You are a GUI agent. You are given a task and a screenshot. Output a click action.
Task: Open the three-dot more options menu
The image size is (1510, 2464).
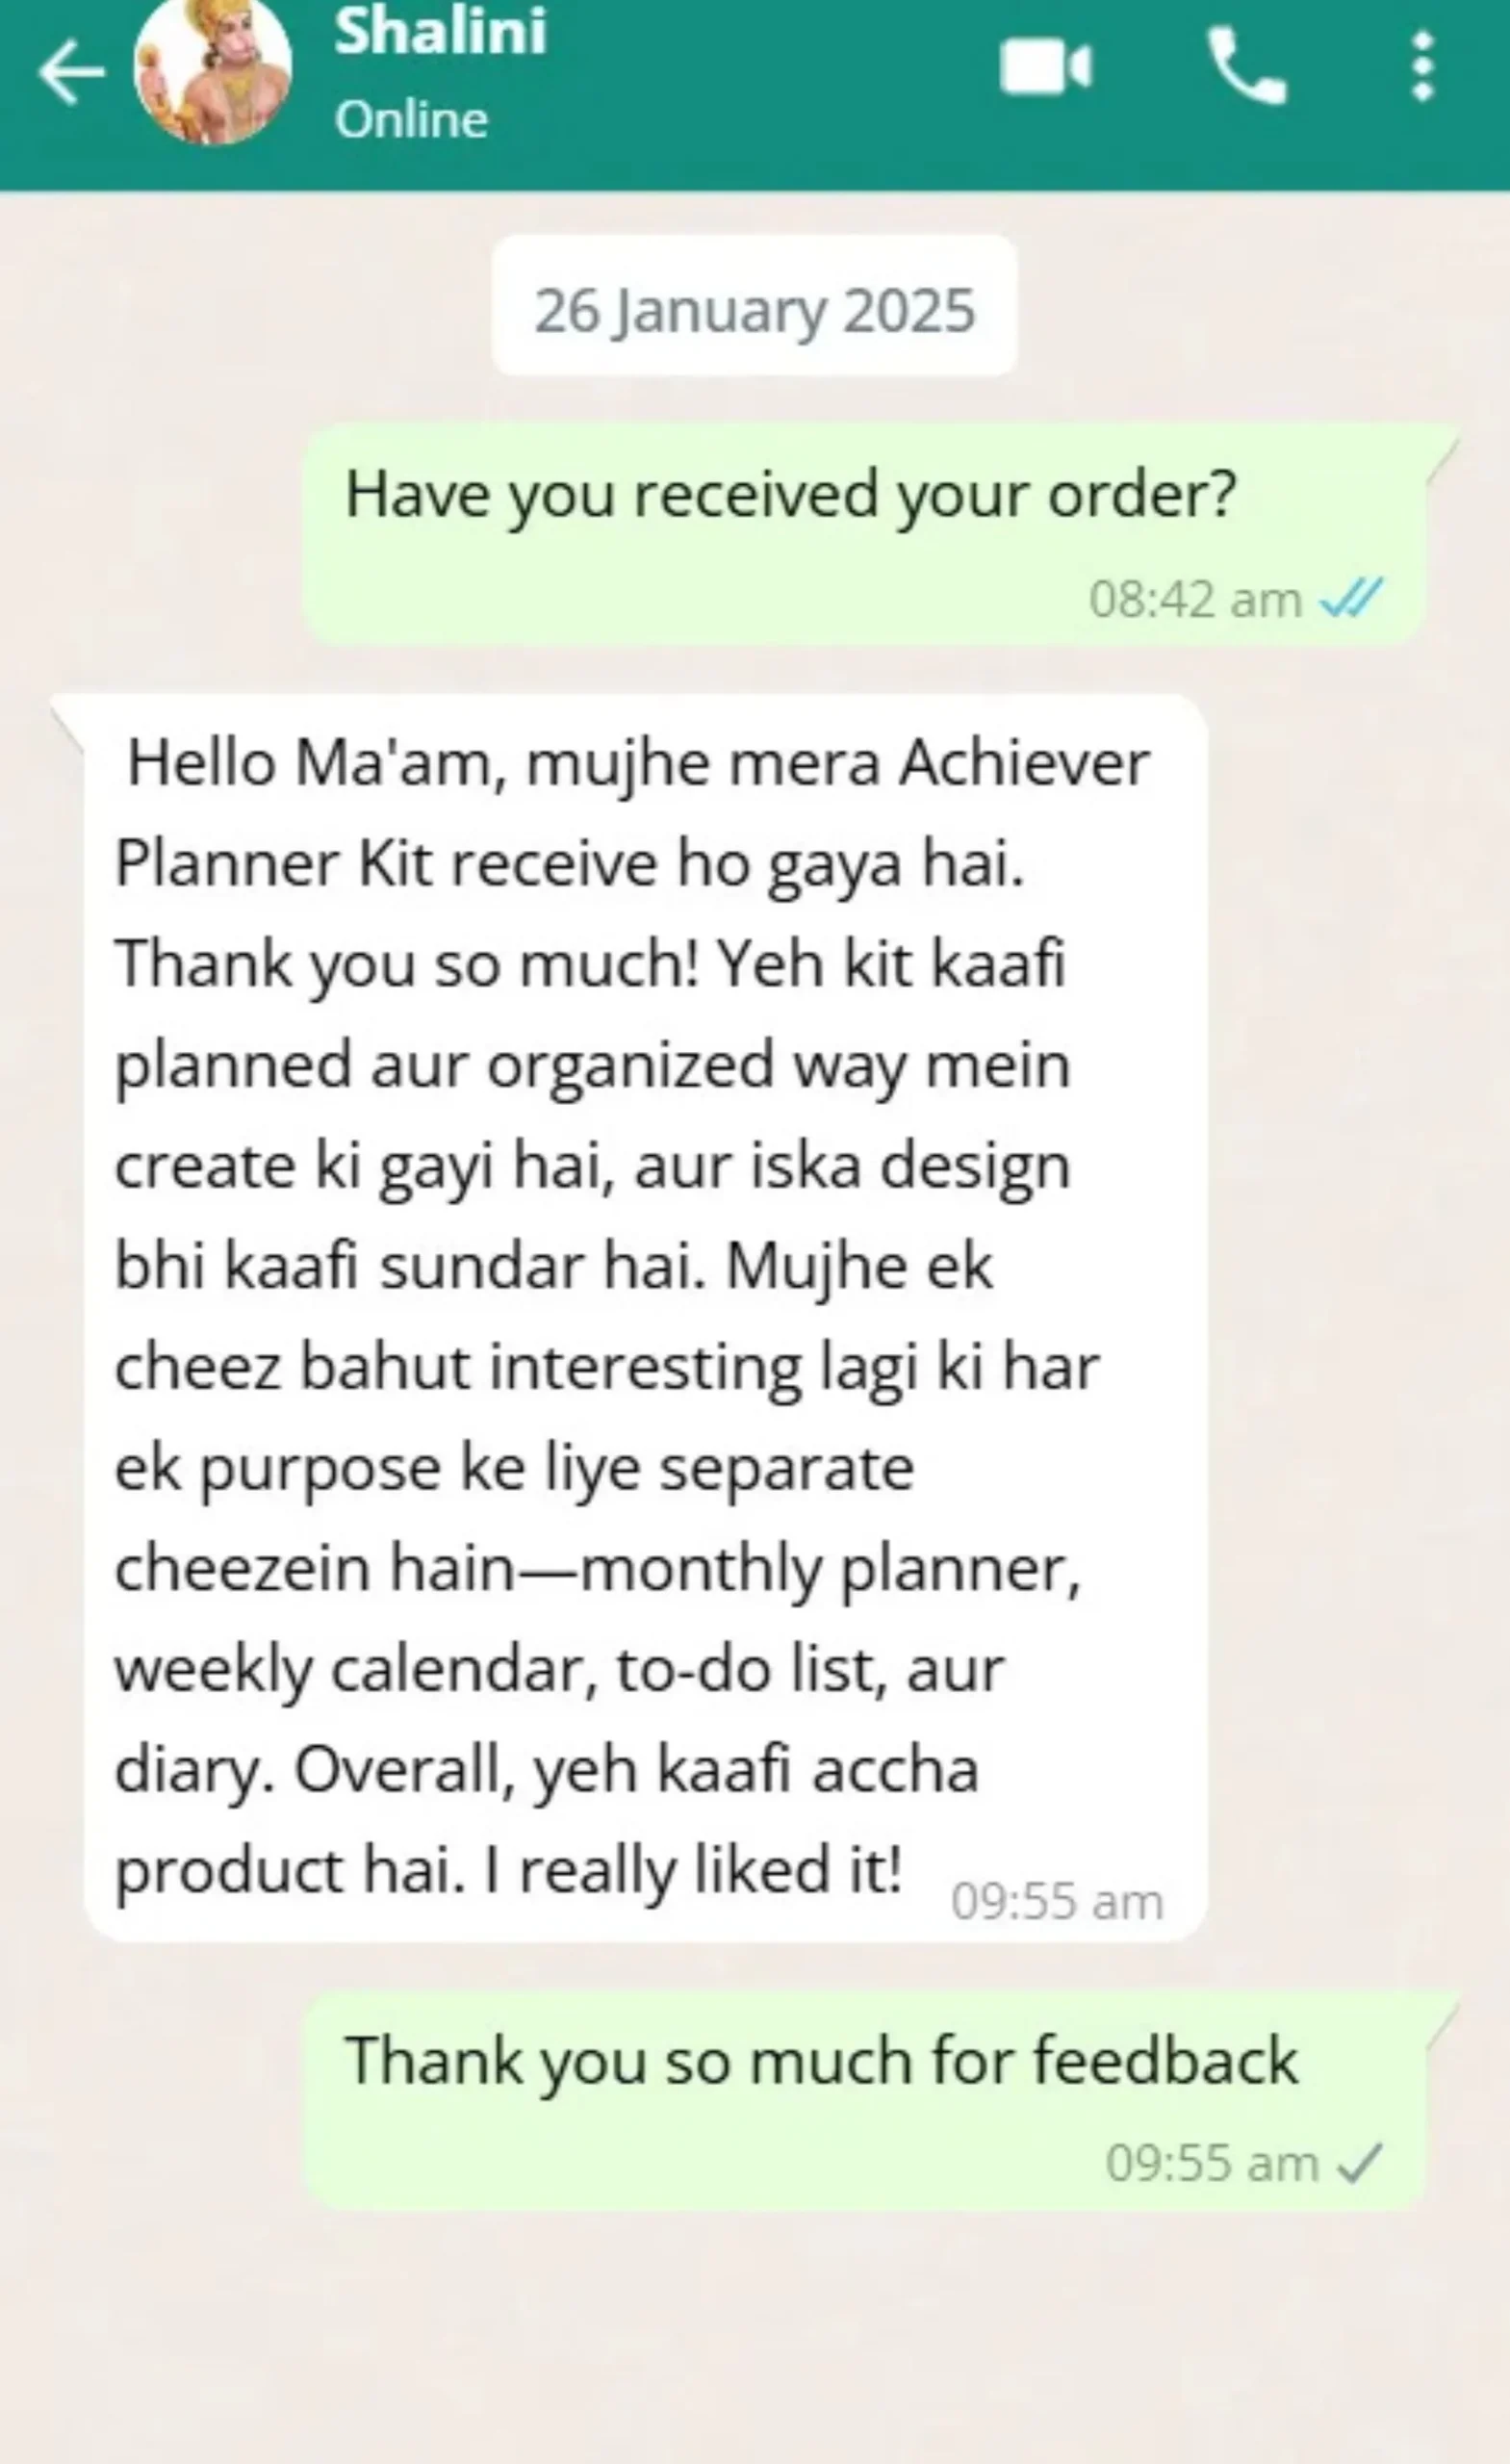click(1423, 67)
